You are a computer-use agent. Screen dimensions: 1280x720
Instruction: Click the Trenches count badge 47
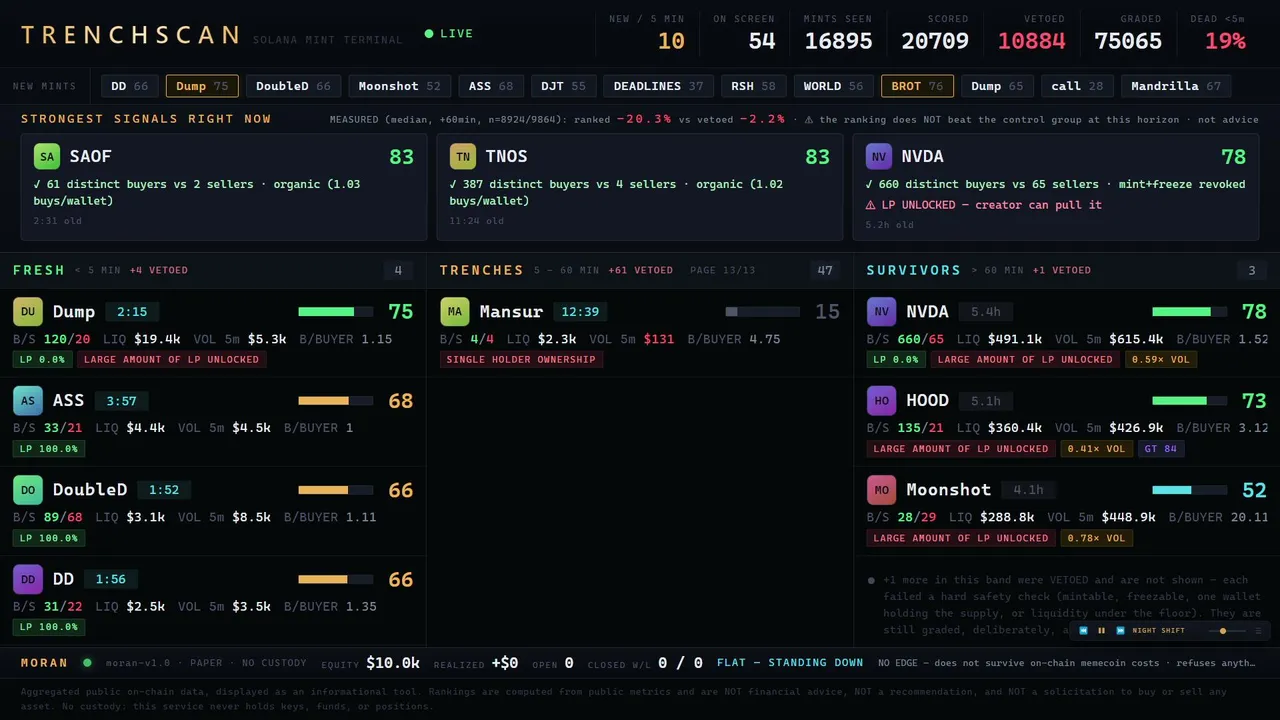click(x=825, y=270)
